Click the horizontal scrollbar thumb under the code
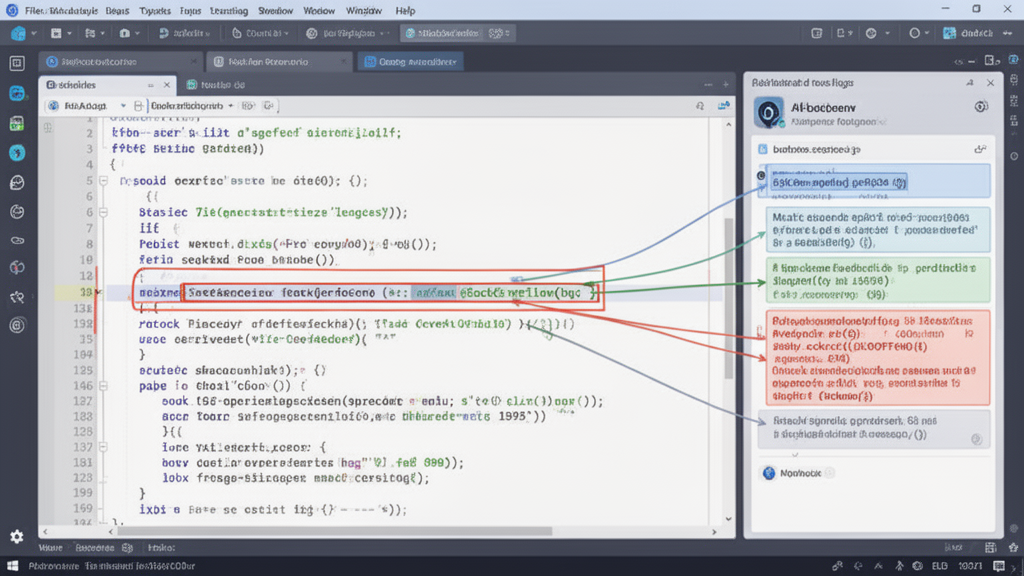The image size is (1024, 576). click(x=334, y=532)
